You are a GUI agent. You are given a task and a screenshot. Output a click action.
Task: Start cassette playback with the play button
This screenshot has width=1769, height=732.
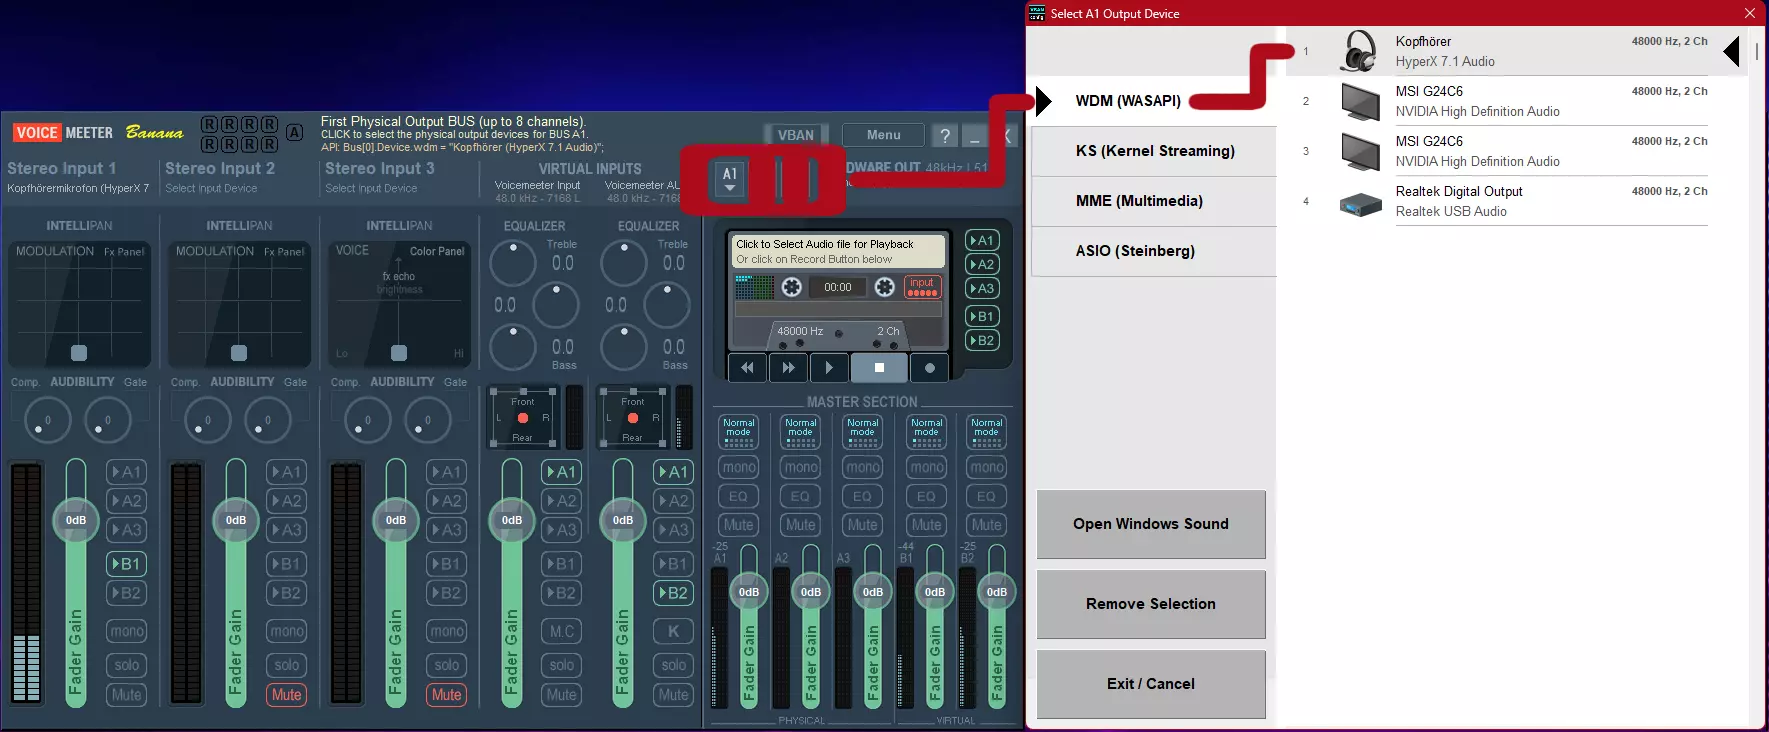(829, 368)
